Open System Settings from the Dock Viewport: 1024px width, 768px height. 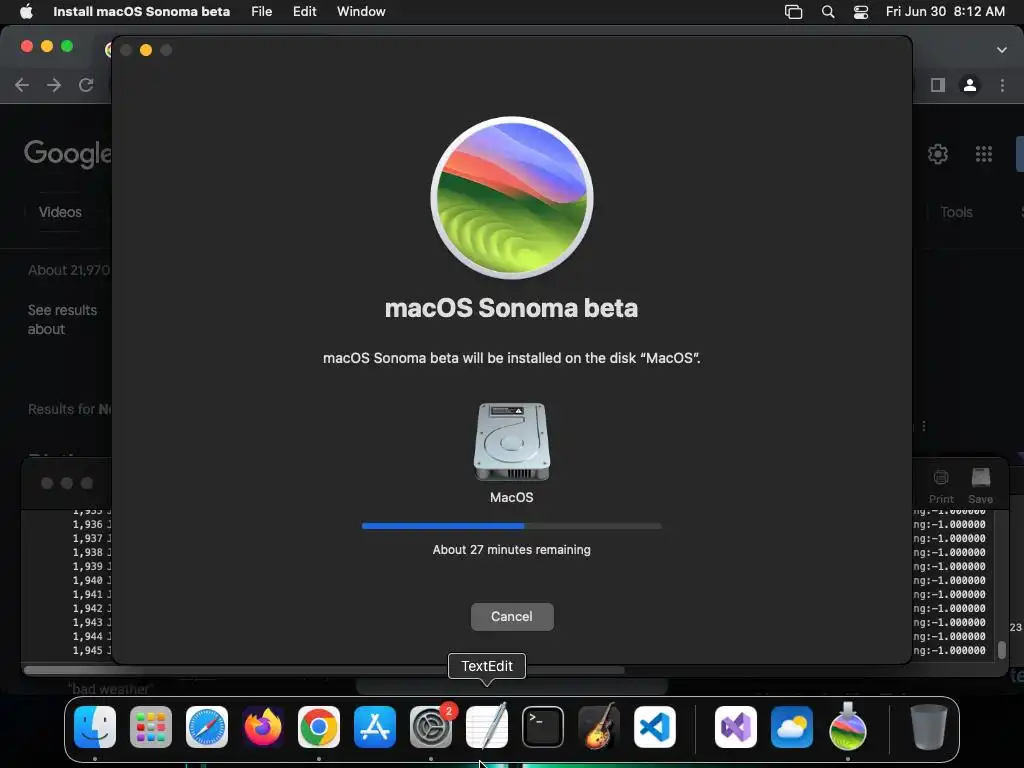pyautogui.click(x=431, y=727)
